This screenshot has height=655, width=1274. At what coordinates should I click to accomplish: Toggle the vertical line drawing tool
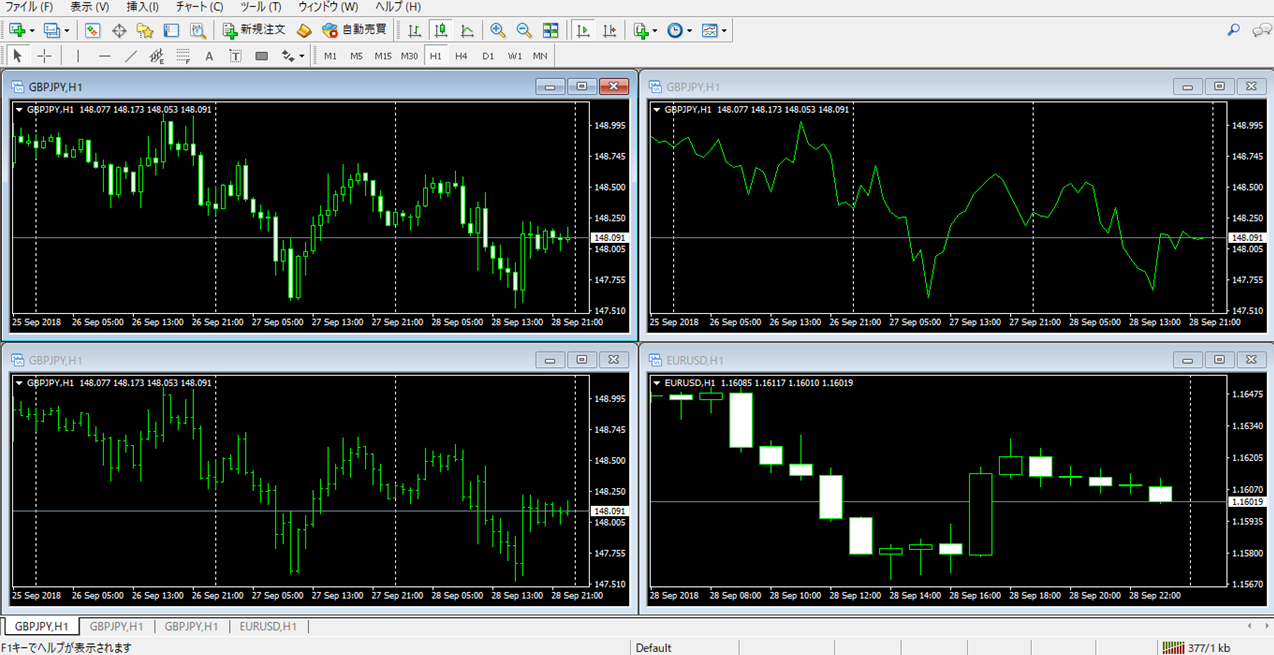click(78, 55)
